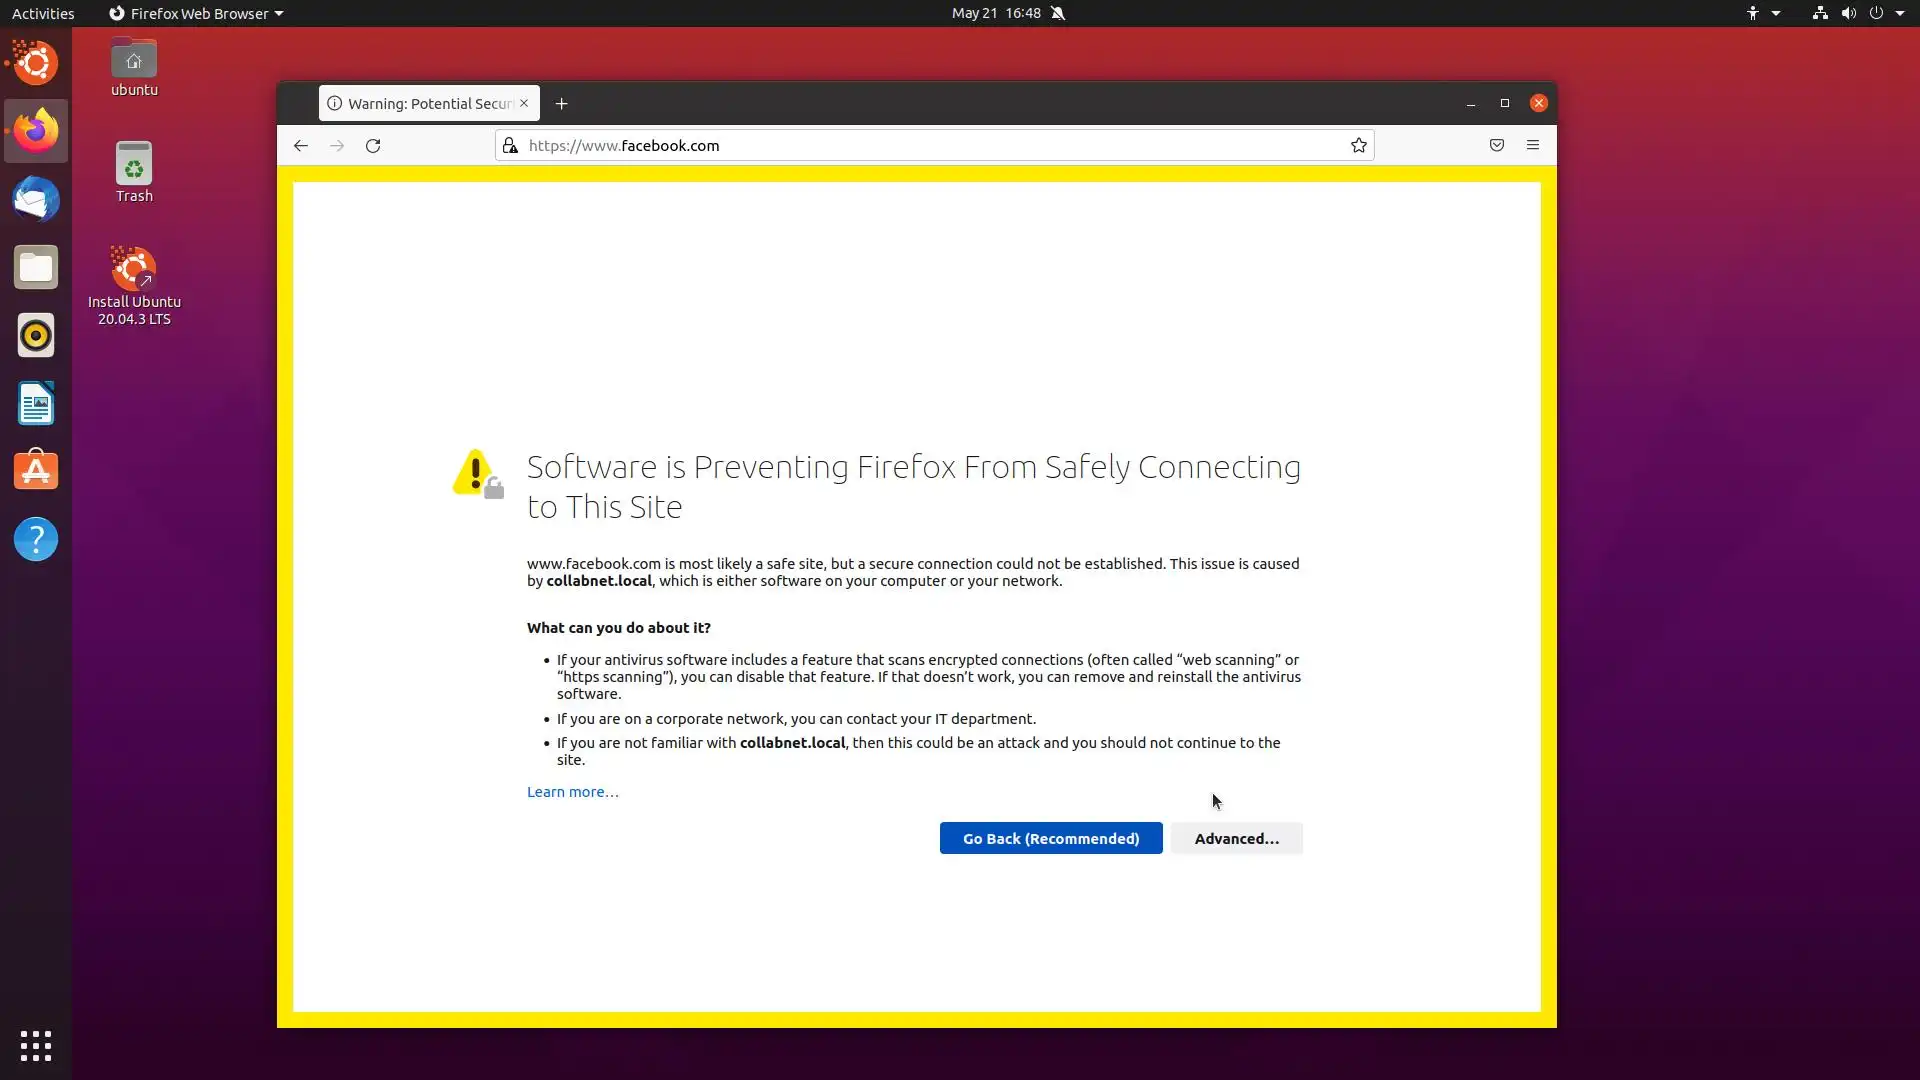This screenshot has height=1080, width=1920.
Task: Open Ubuntu Software from dock
Action: point(36,471)
